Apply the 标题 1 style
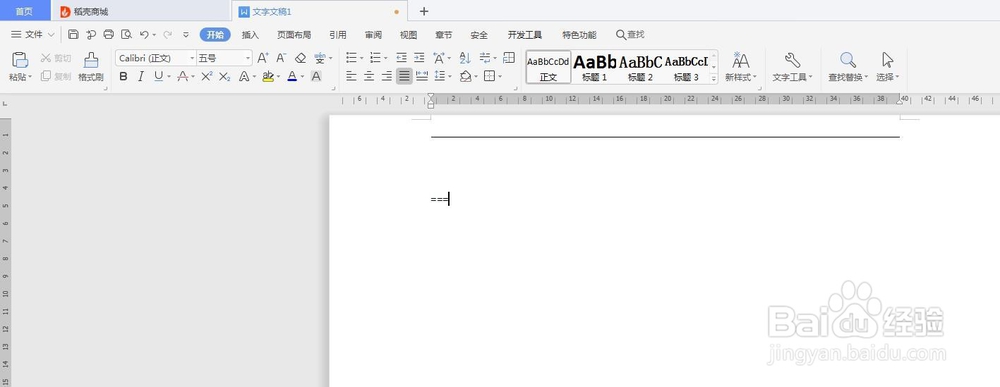Screen dimensions: 1000x387 [594, 67]
